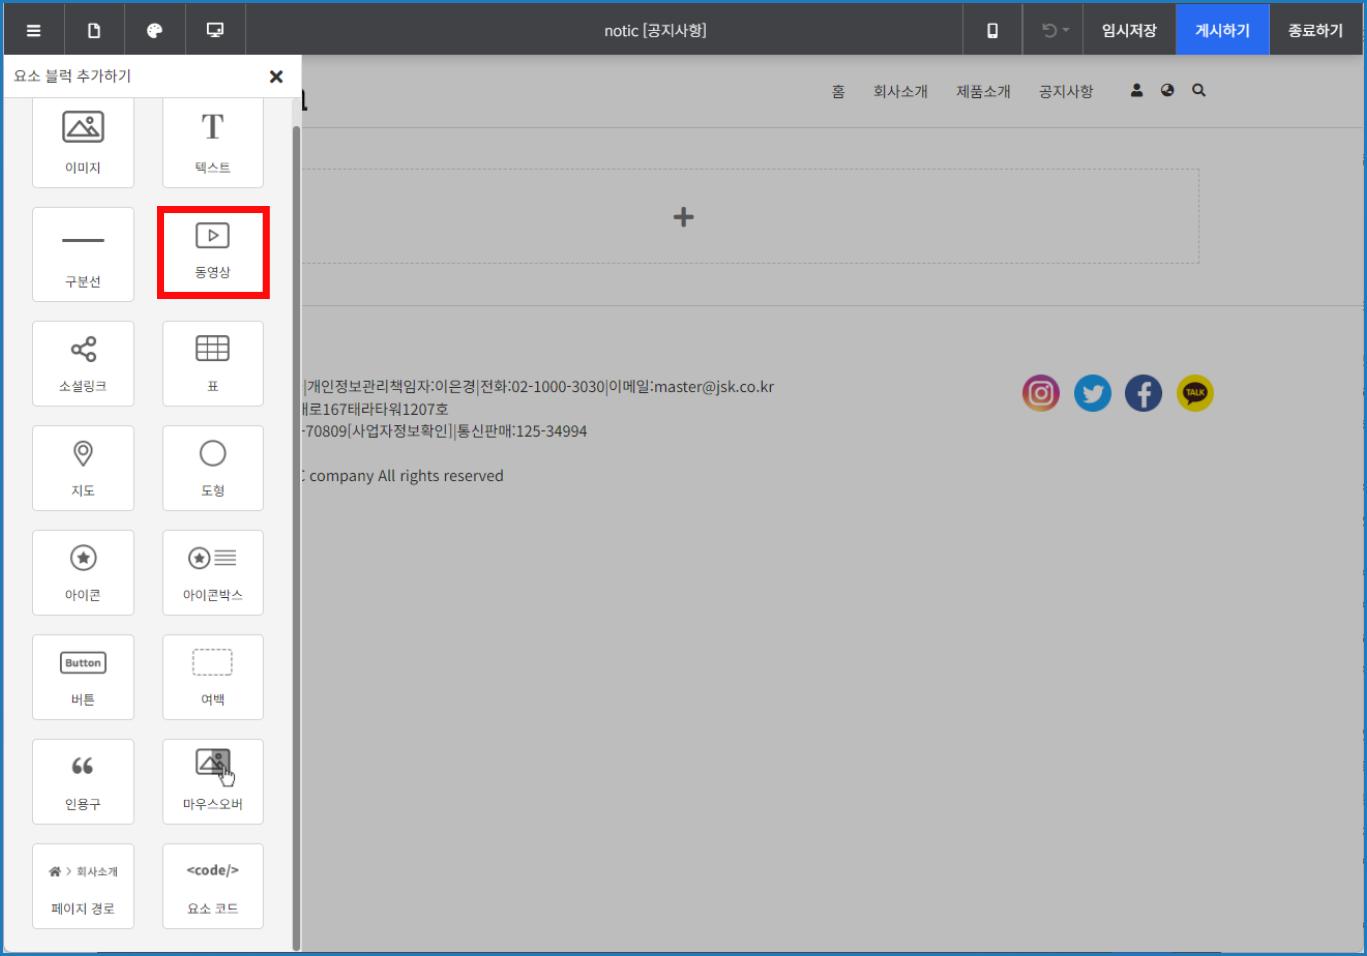Add the 소셜링크 social link block
This screenshot has height=956, width=1367.
pyautogui.click(x=83, y=363)
